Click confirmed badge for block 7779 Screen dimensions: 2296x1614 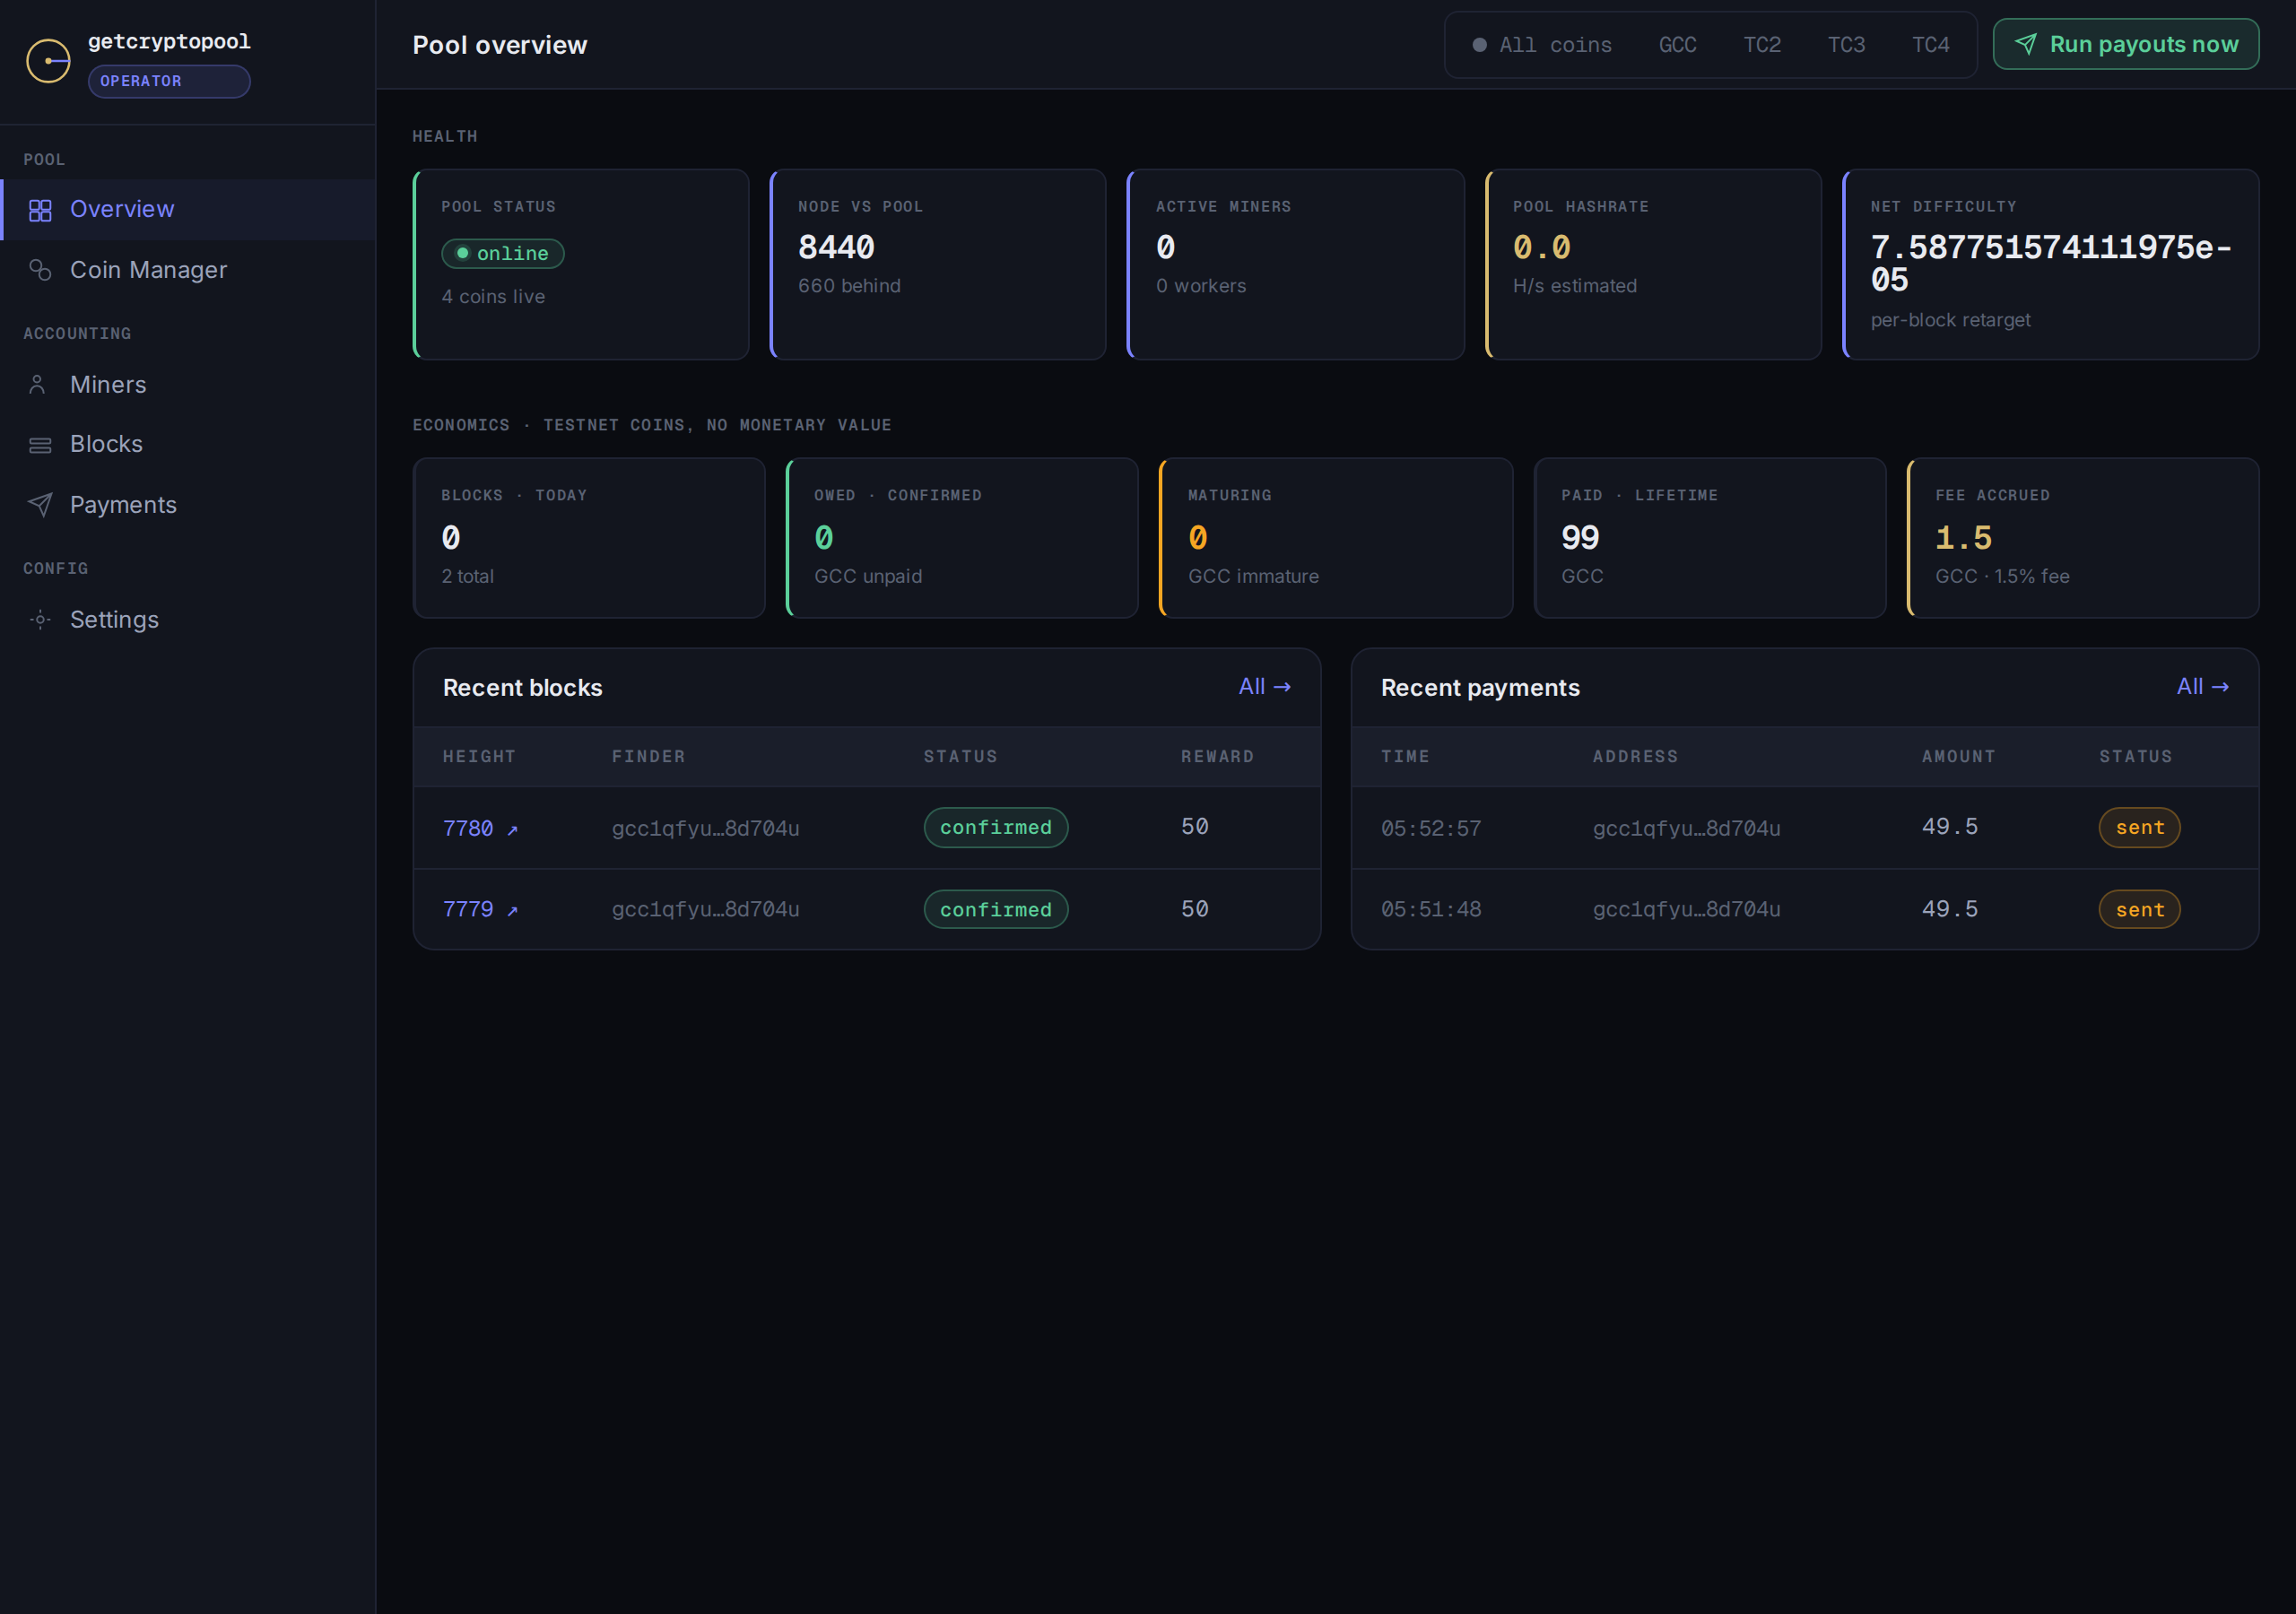[x=996, y=910]
